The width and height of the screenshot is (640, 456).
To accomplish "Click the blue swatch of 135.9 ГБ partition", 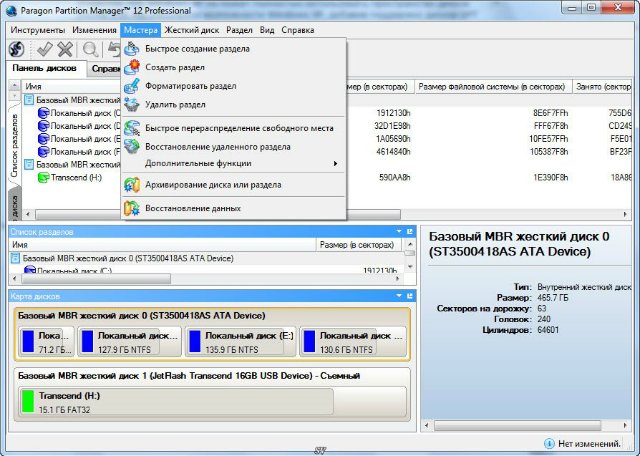I will 195,342.
